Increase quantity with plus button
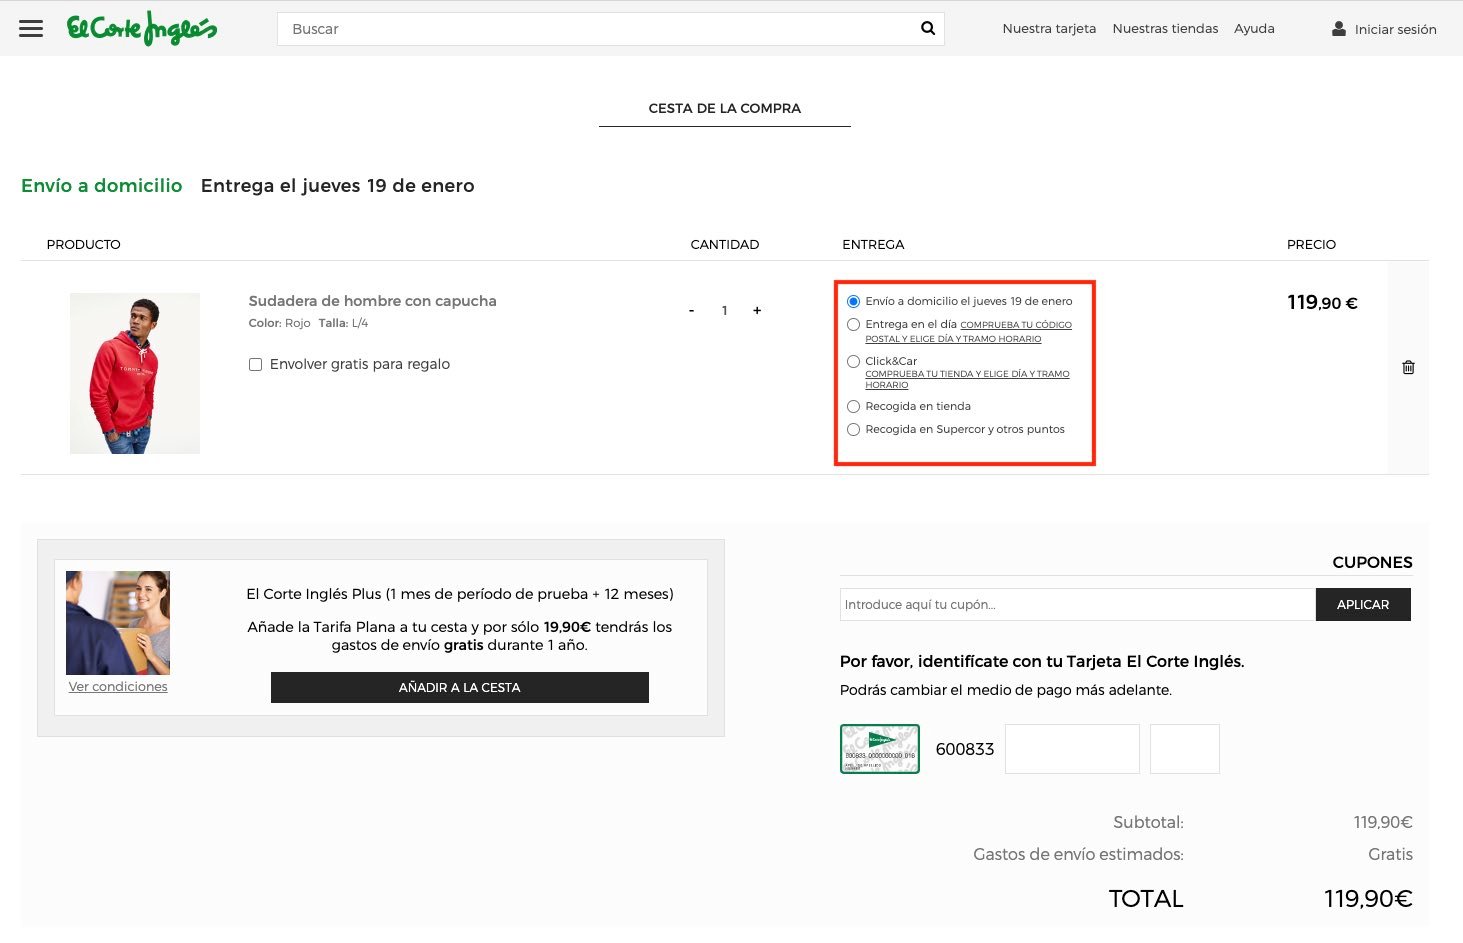 pyautogui.click(x=757, y=311)
